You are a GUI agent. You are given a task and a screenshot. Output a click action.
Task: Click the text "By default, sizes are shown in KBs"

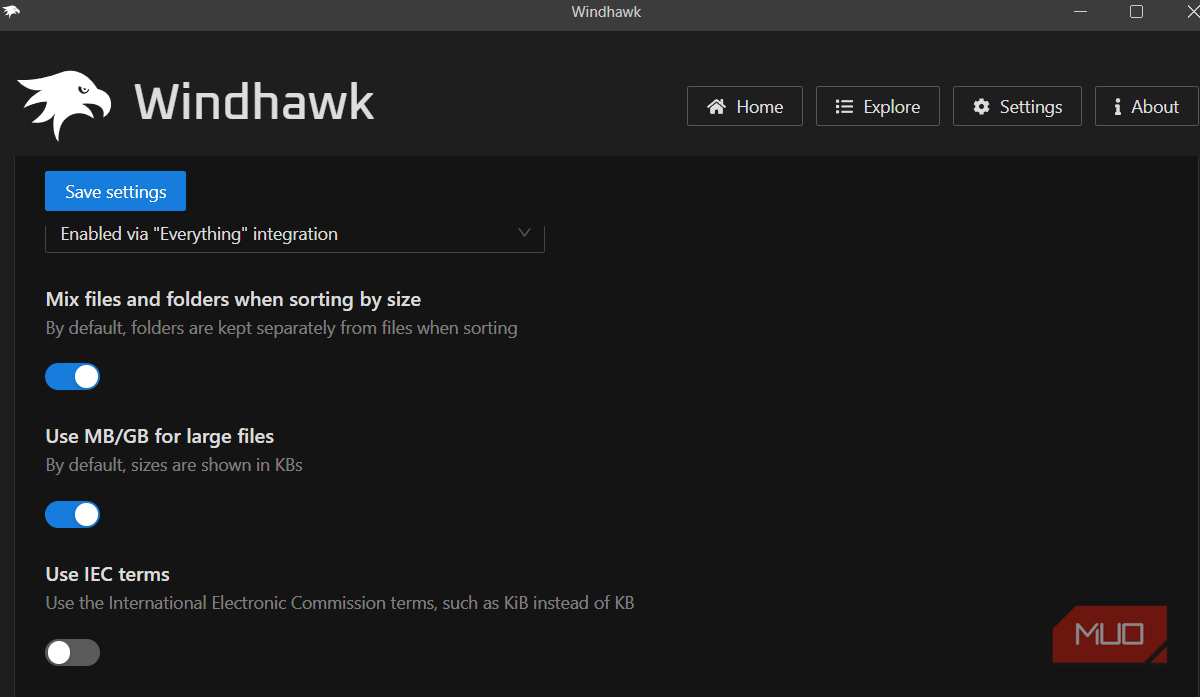tap(174, 465)
